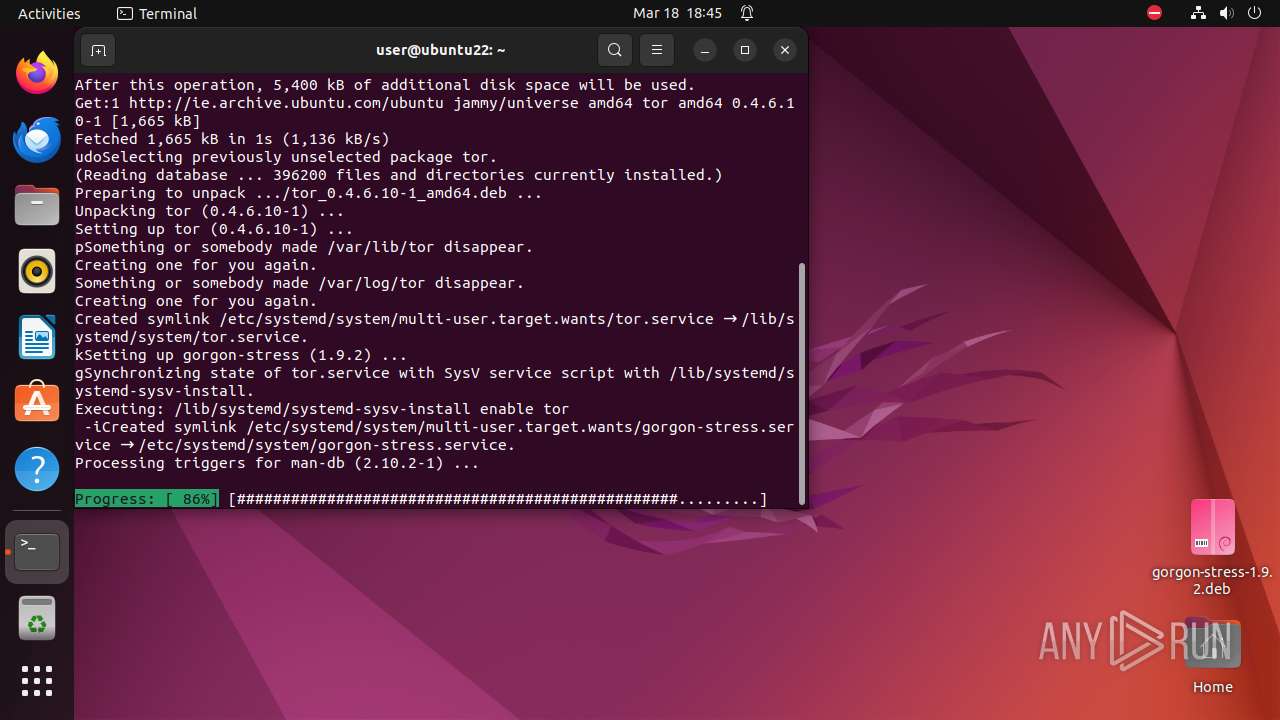1280x720 pixels.
Task: Open the power menu icon
Action: point(1255,14)
